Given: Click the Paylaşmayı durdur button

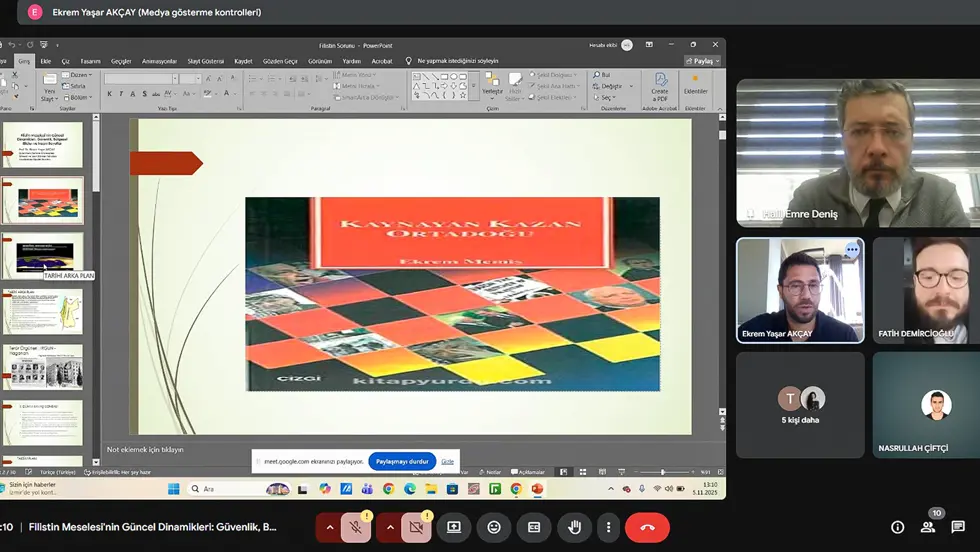Looking at the screenshot, I should (x=402, y=461).
